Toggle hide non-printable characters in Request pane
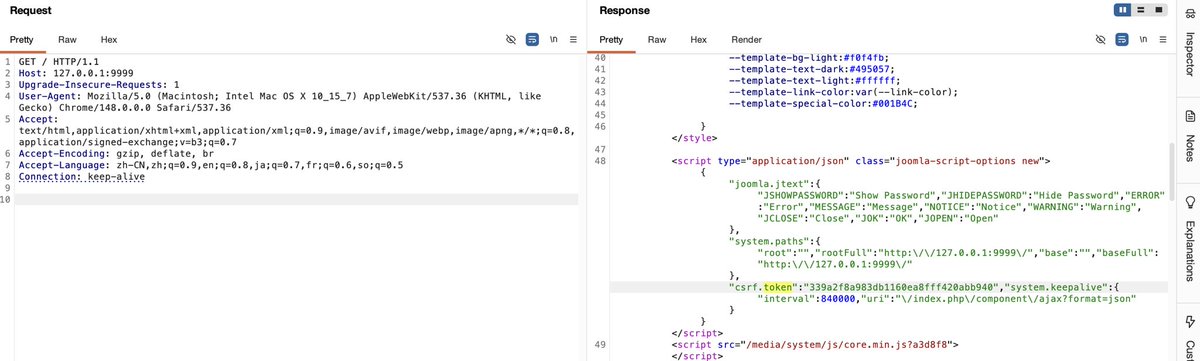The image size is (1200, 361). point(512,39)
